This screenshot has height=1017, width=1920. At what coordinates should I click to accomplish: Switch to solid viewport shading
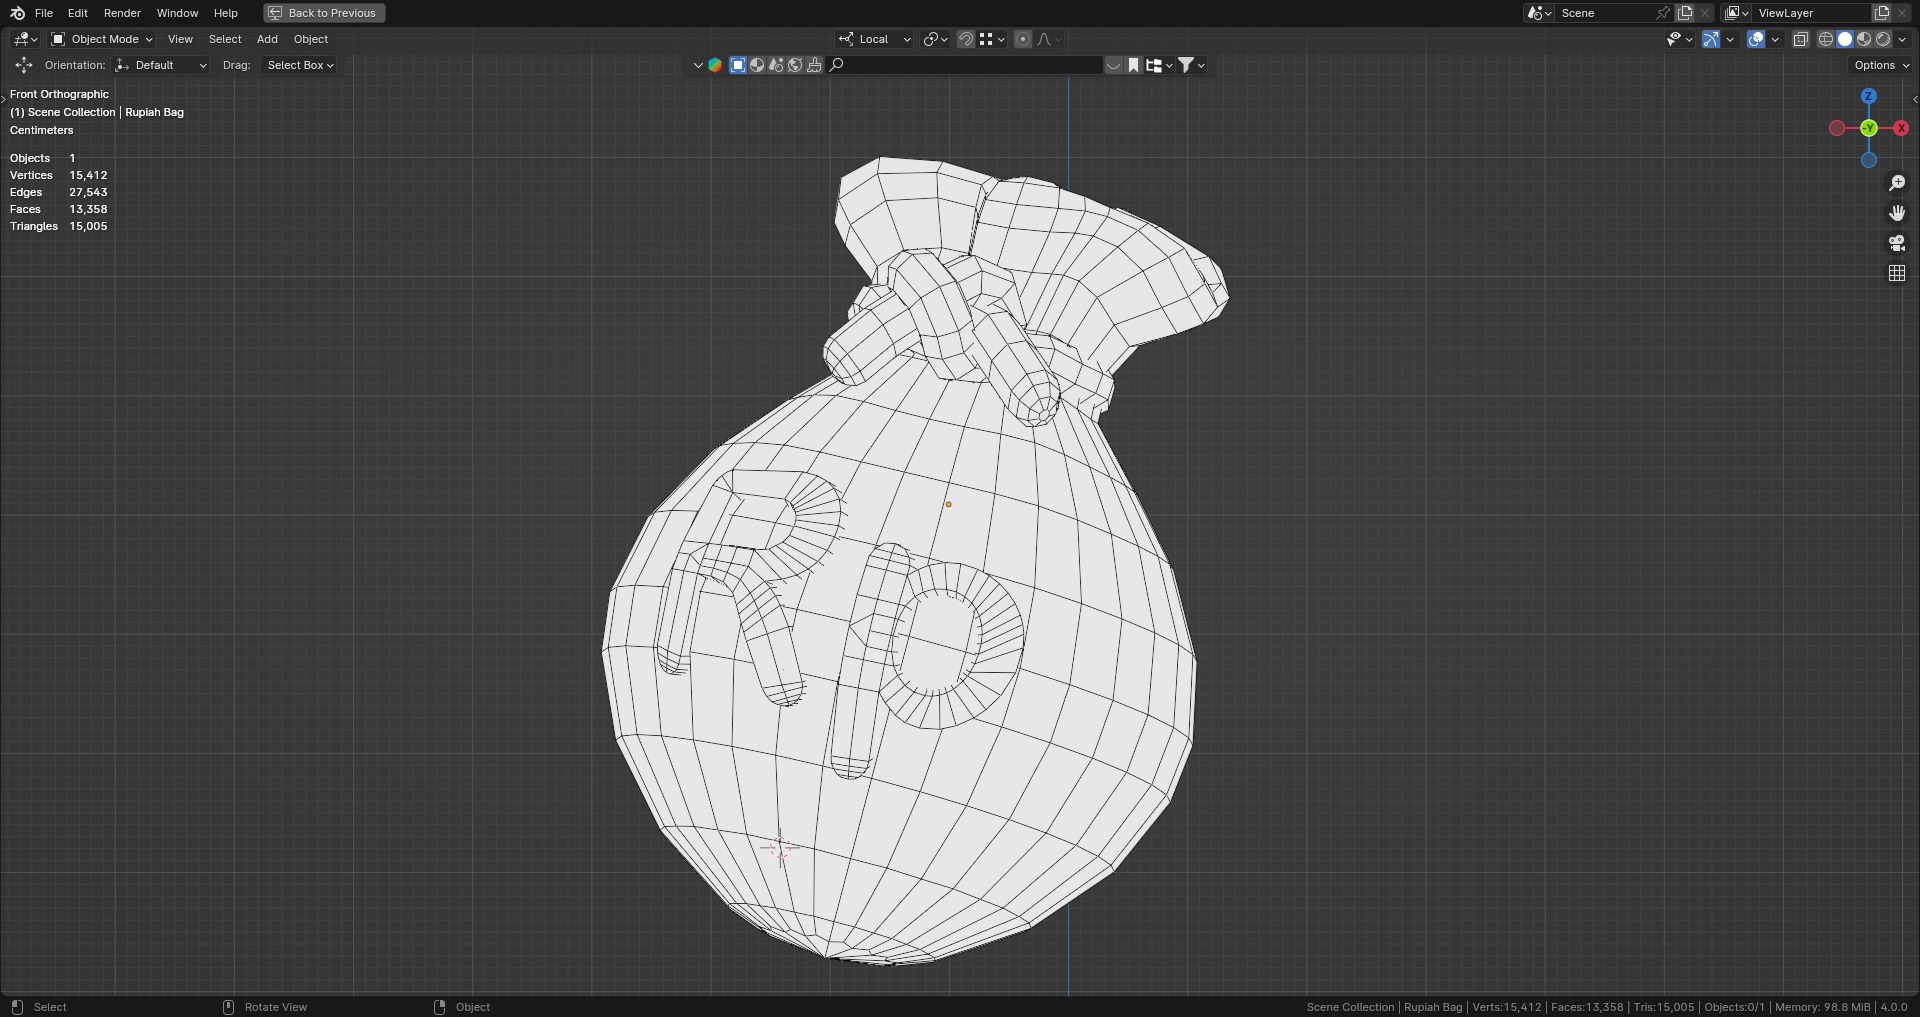point(1845,39)
